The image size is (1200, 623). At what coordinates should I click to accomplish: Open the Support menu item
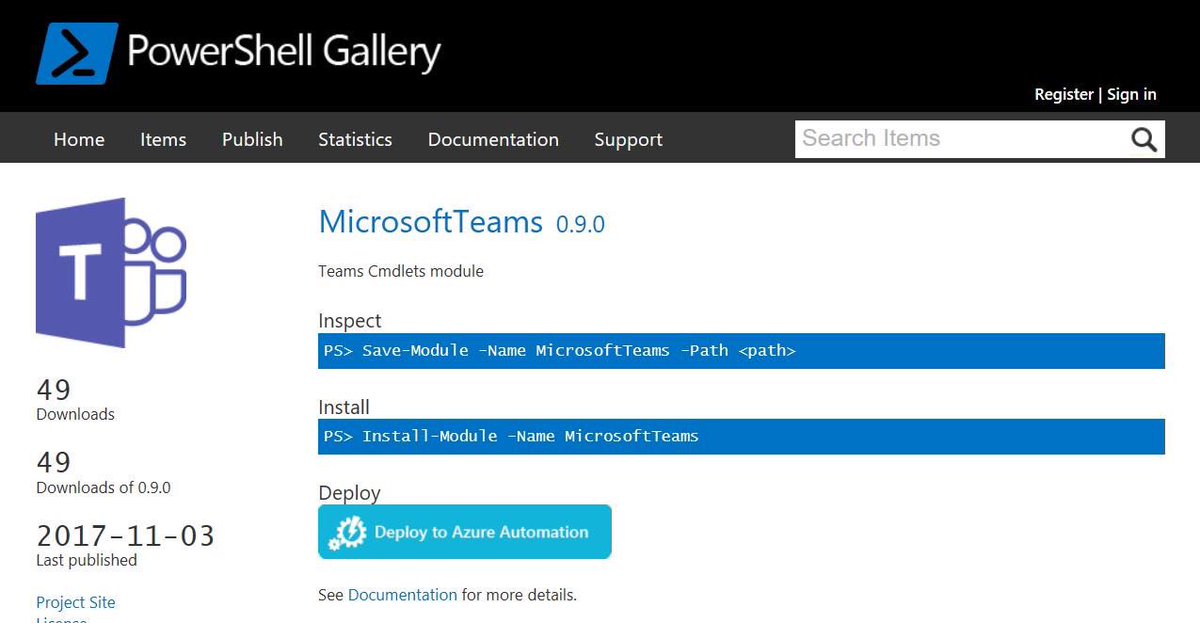628,139
